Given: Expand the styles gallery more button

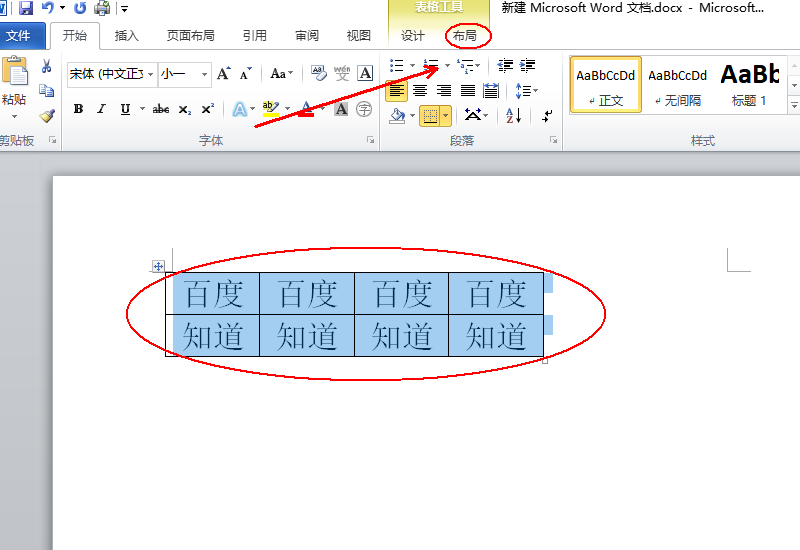Looking at the screenshot, I should coord(794,105).
